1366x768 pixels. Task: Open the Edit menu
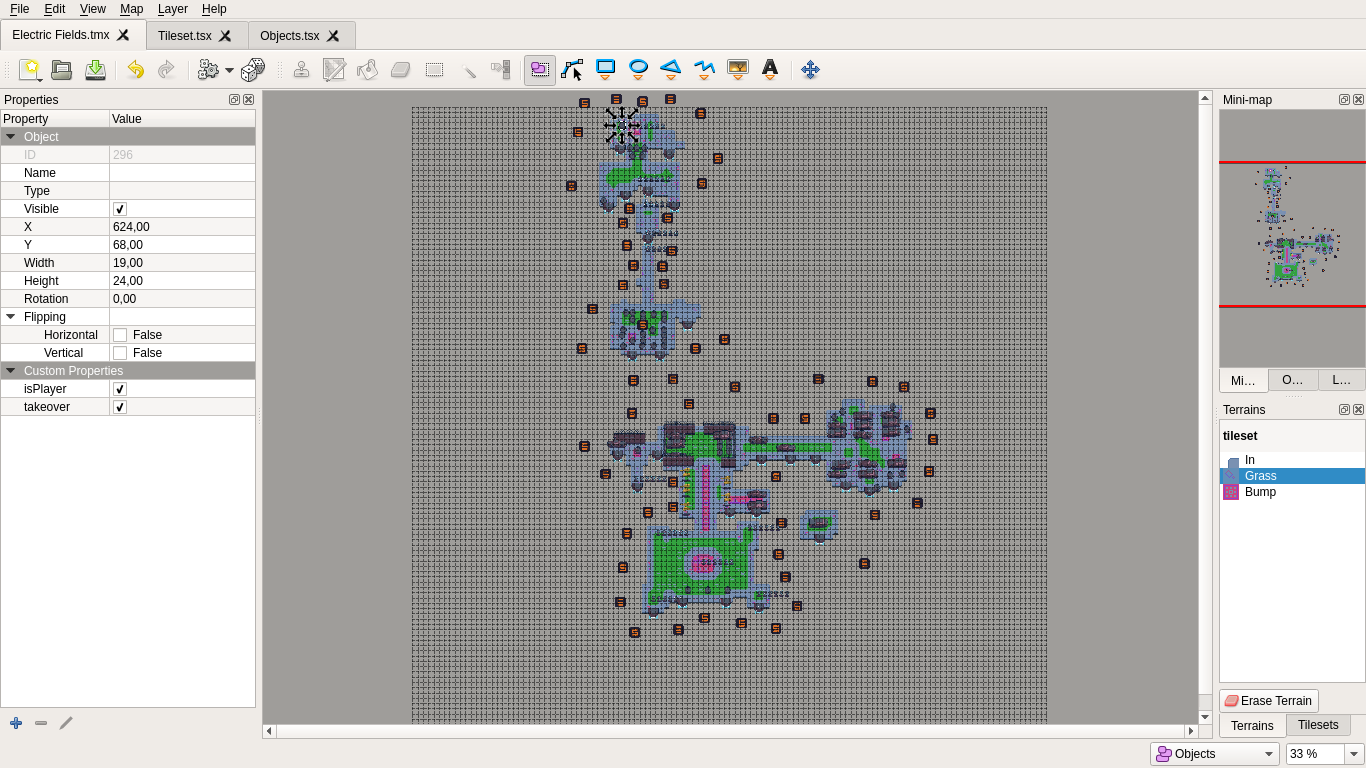pos(54,9)
